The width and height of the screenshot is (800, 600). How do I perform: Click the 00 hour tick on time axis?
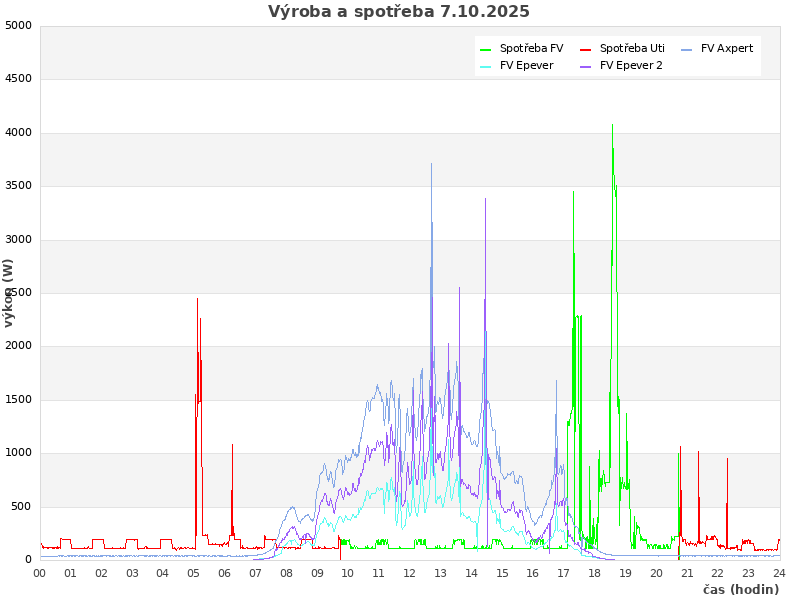[x=40, y=573]
